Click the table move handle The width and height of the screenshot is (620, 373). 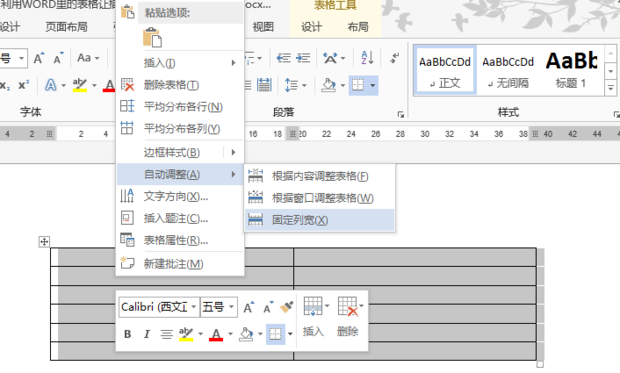pos(44,241)
